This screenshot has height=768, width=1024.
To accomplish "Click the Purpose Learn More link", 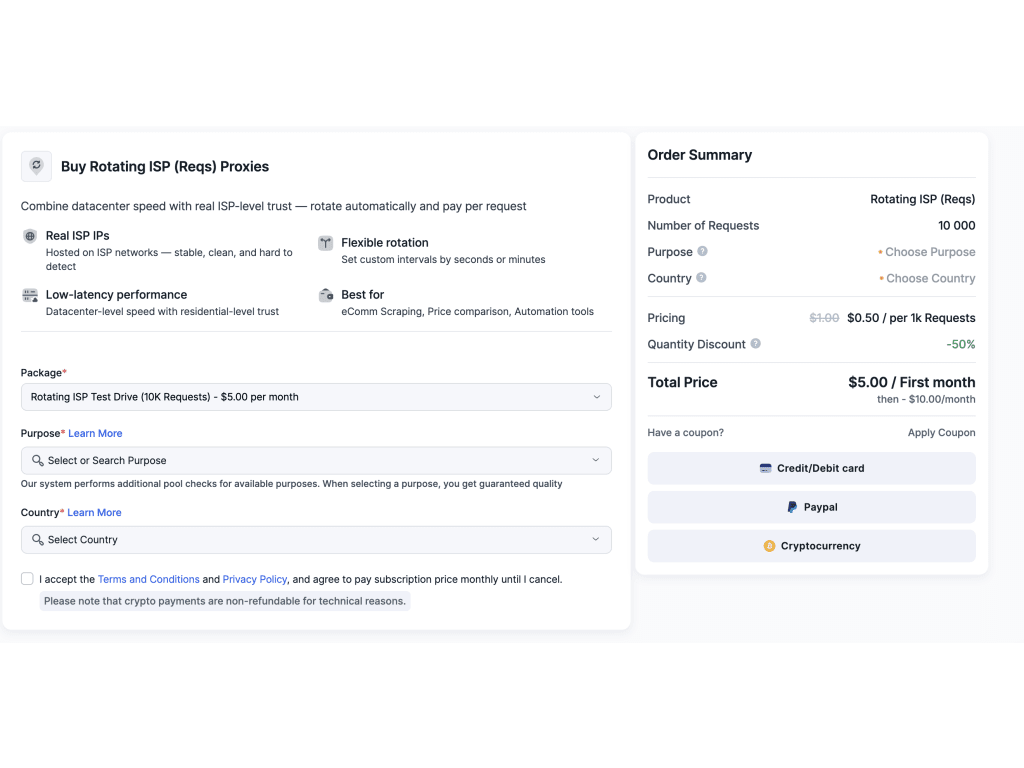I will [x=95, y=433].
